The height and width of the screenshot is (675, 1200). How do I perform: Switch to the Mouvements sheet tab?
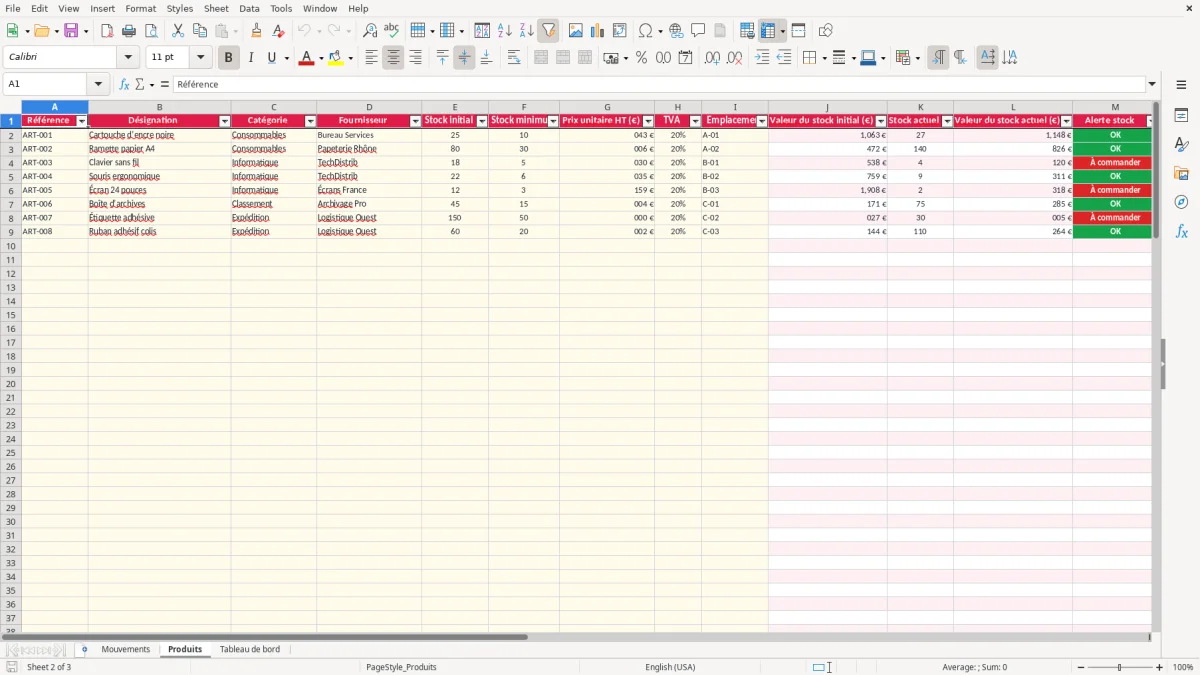coord(126,649)
